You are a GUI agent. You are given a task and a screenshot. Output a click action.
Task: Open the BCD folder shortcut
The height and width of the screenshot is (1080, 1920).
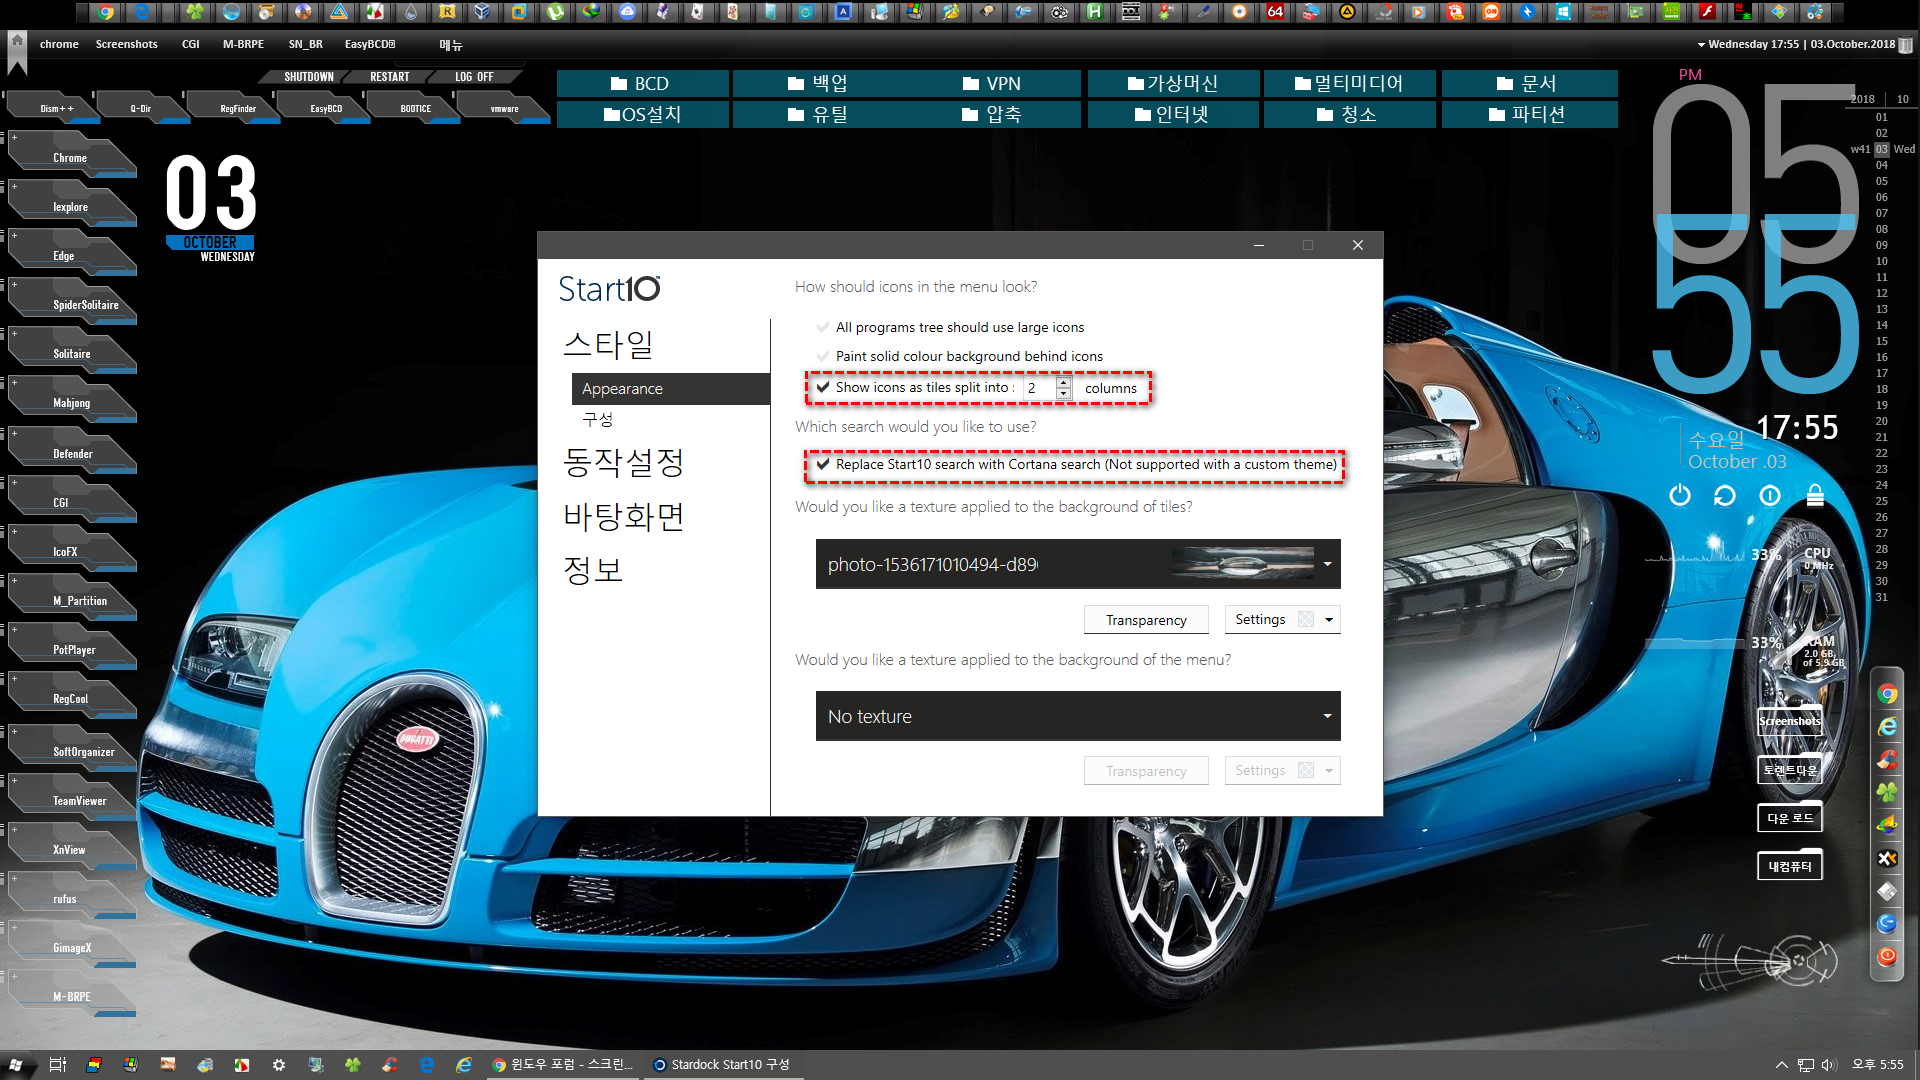pyautogui.click(x=643, y=84)
